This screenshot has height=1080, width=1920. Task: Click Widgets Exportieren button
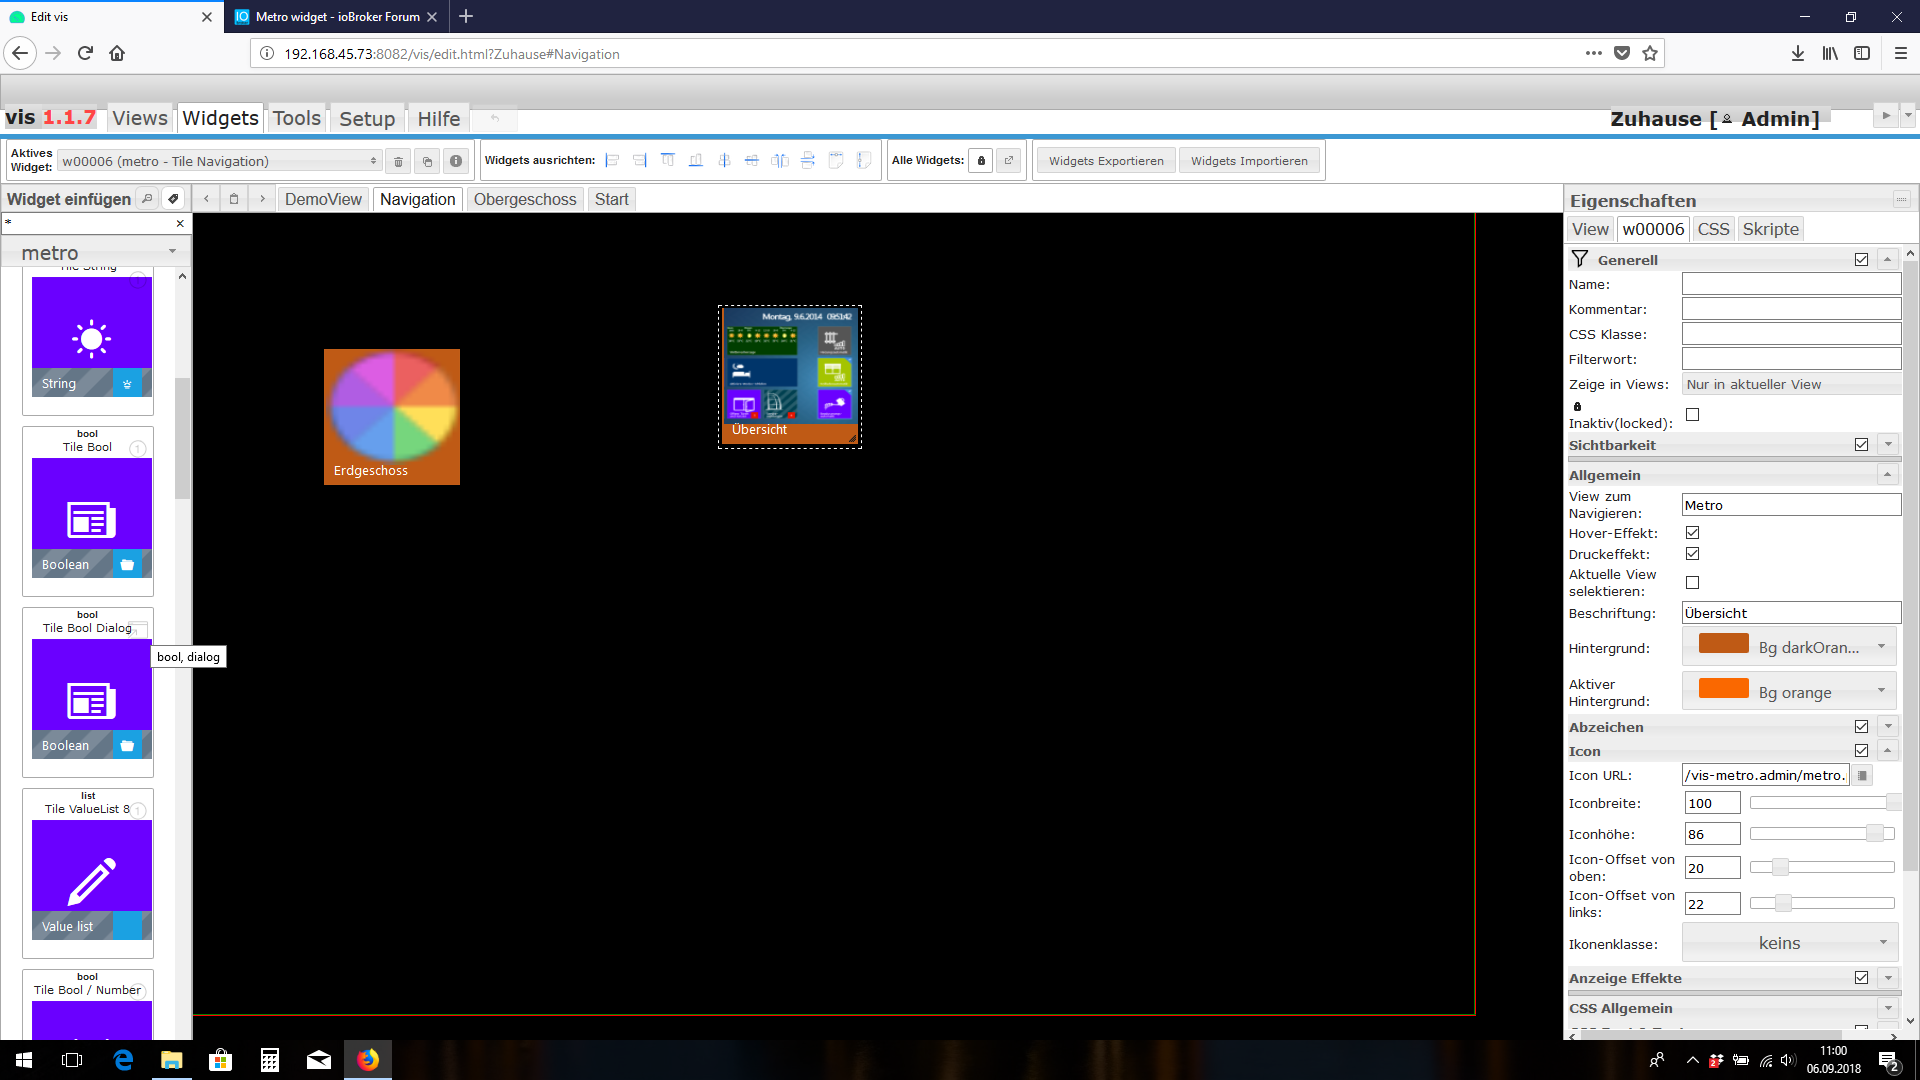[1106, 161]
